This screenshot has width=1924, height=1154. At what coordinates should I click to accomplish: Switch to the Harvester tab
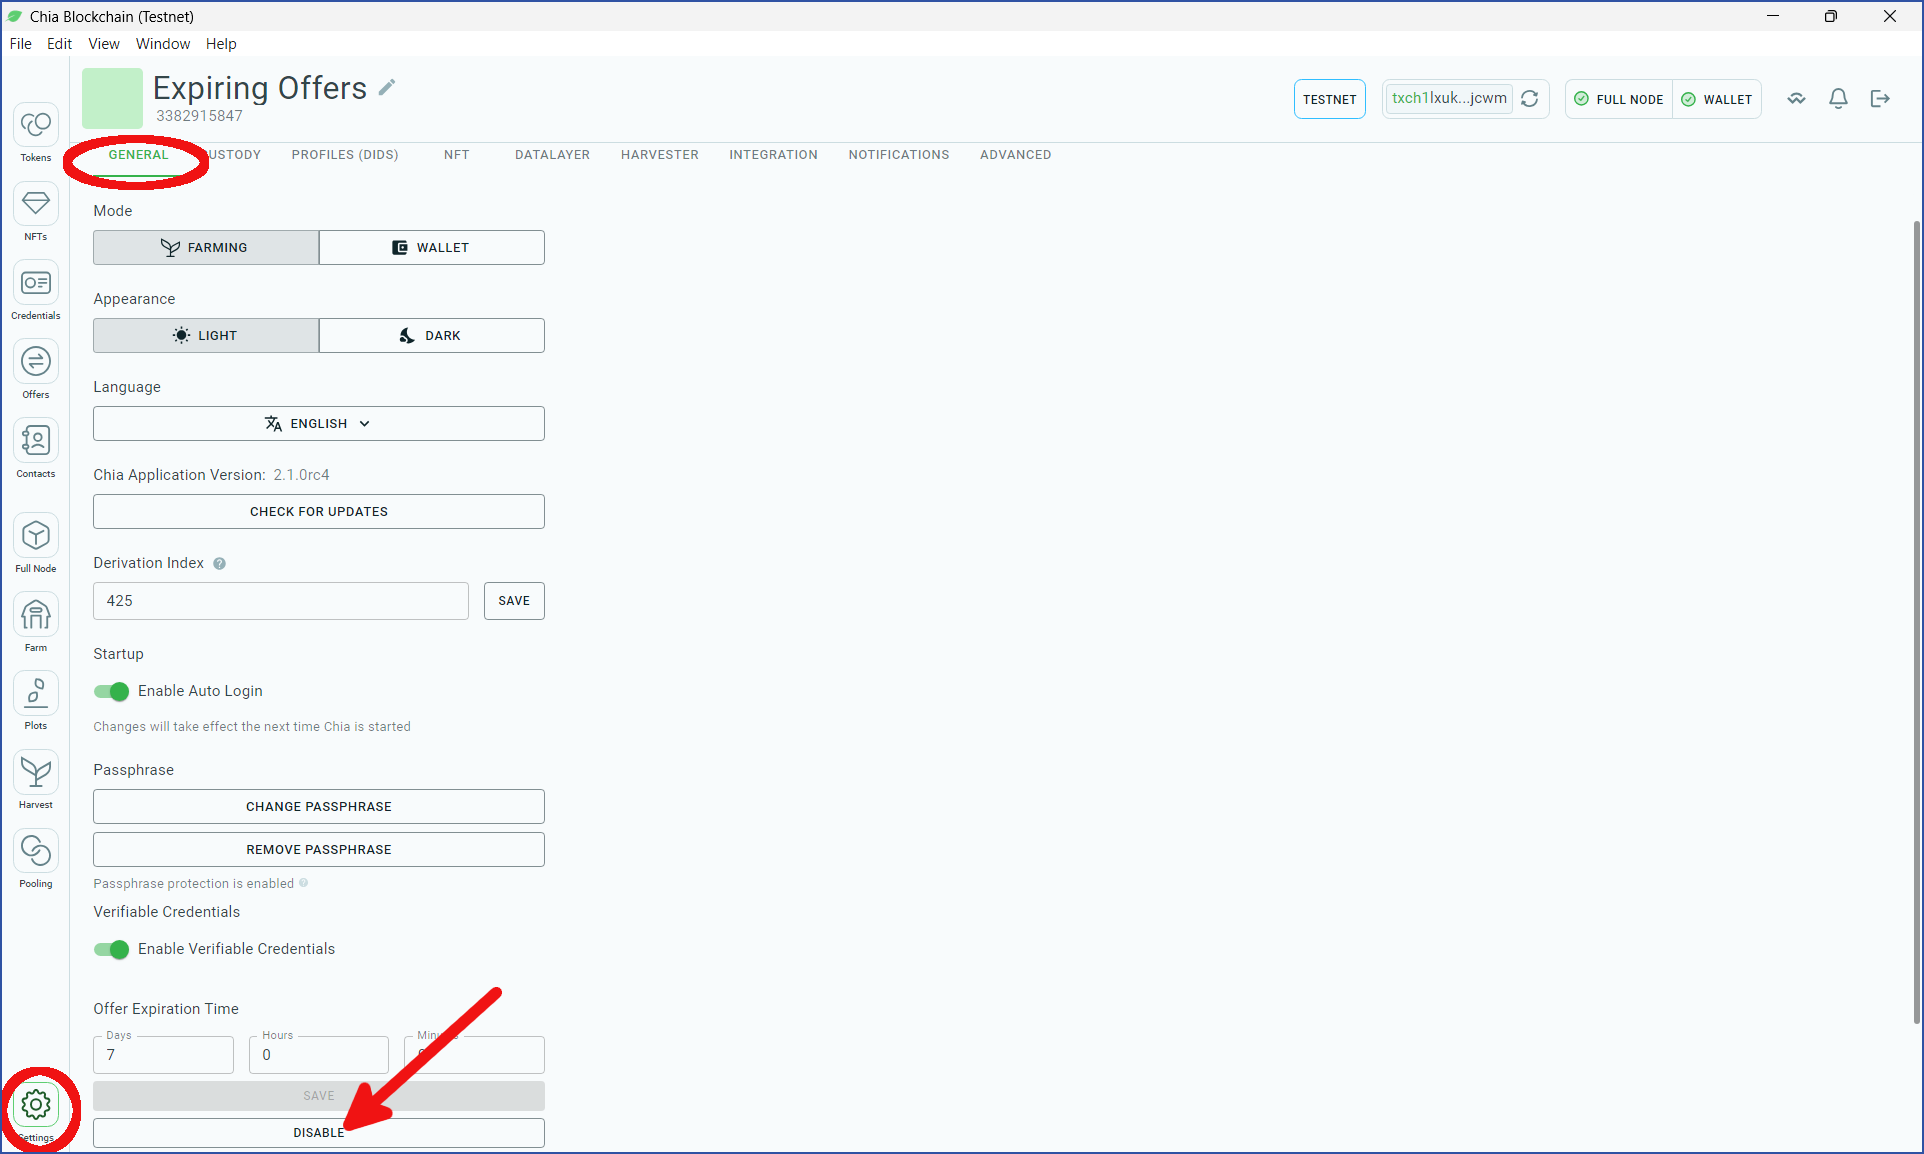660,155
